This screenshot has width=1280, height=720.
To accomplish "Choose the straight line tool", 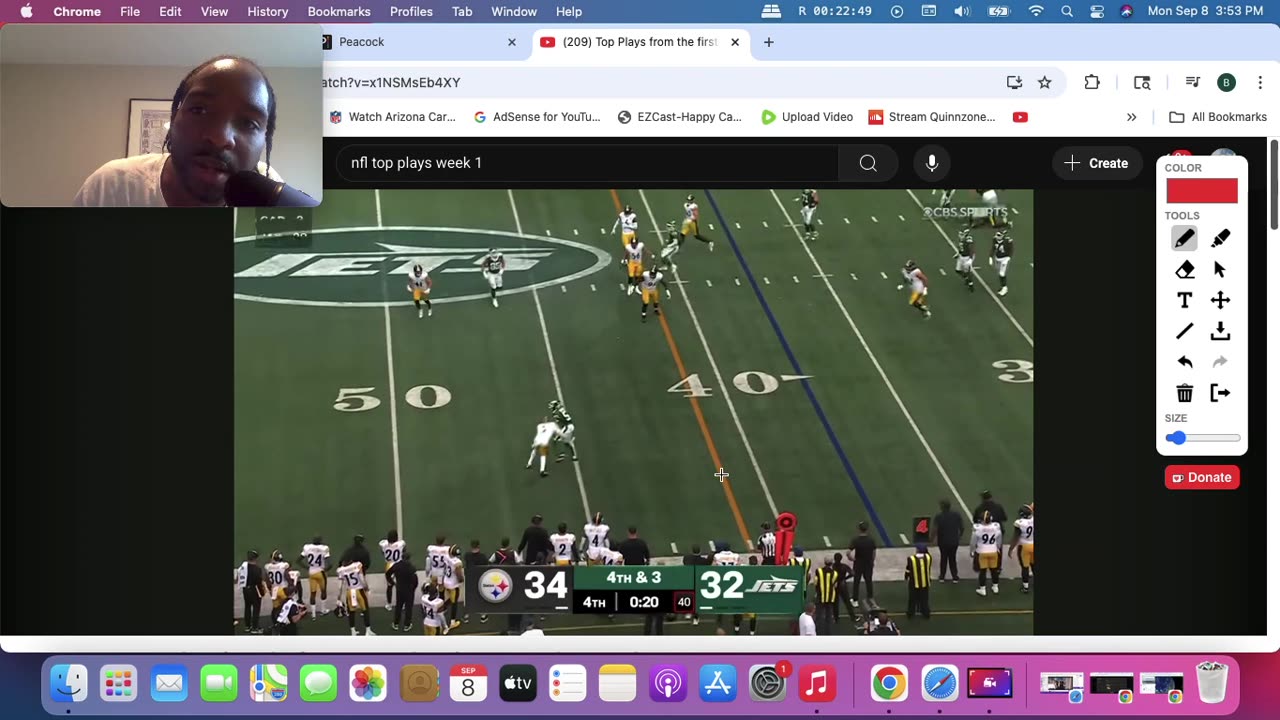I will pos(1184,331).
